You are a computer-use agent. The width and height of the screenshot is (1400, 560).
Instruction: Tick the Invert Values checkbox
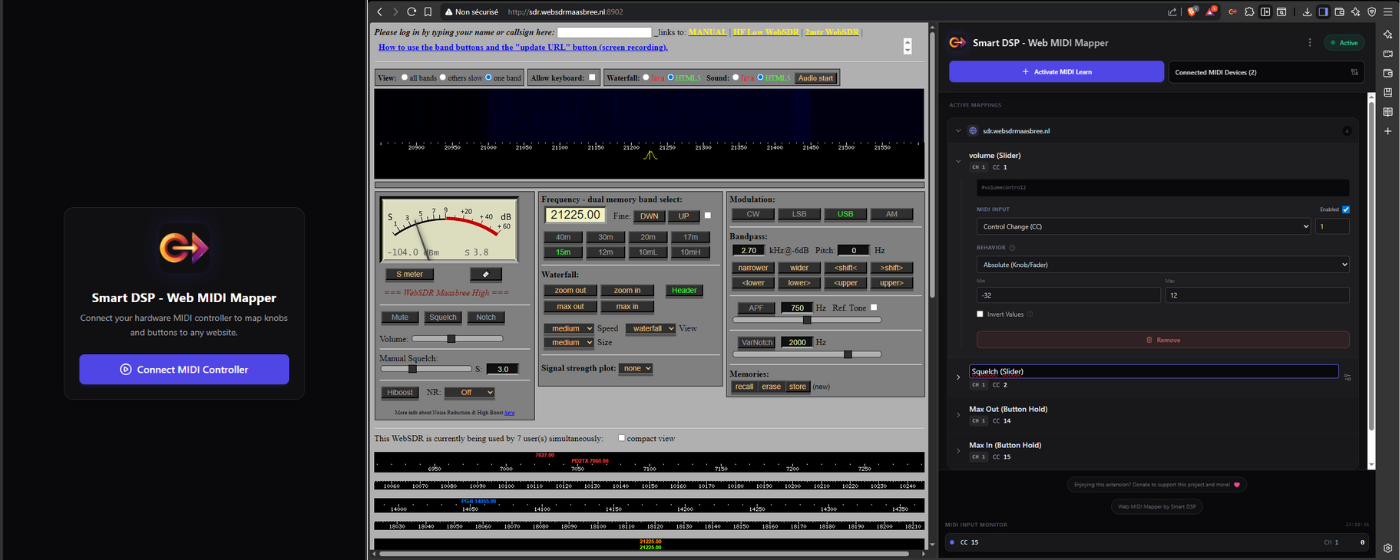pos(980,314)
